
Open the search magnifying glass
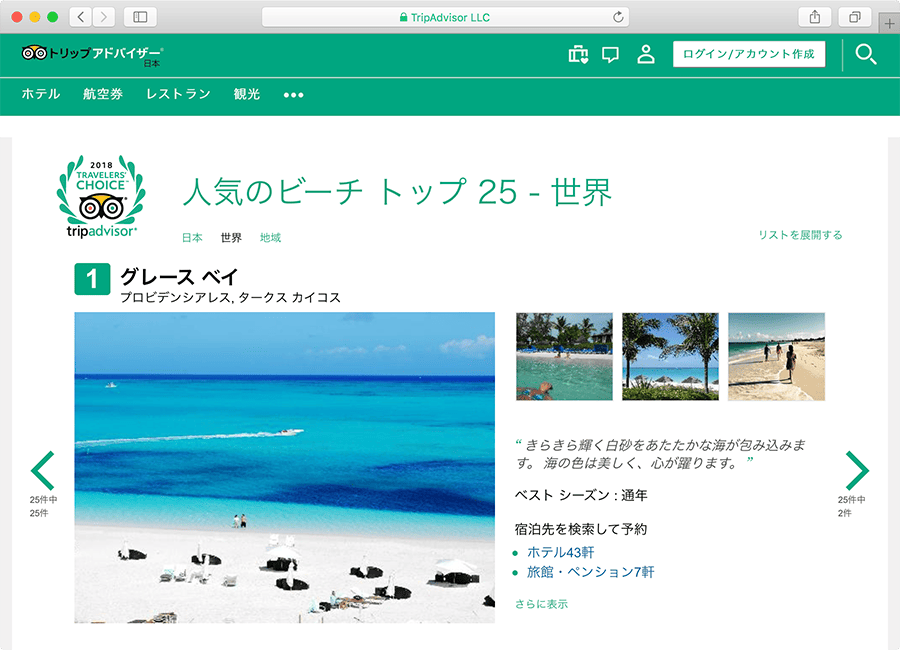tap(866, 55)
